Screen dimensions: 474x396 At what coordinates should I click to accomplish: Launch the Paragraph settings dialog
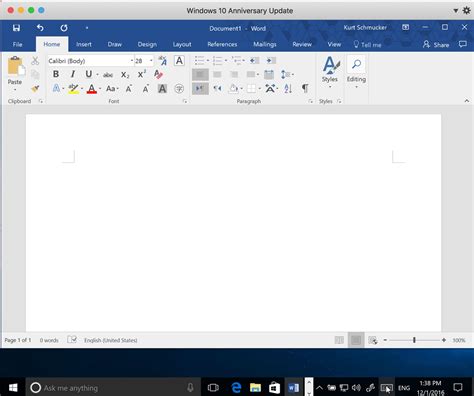(310, 101)
